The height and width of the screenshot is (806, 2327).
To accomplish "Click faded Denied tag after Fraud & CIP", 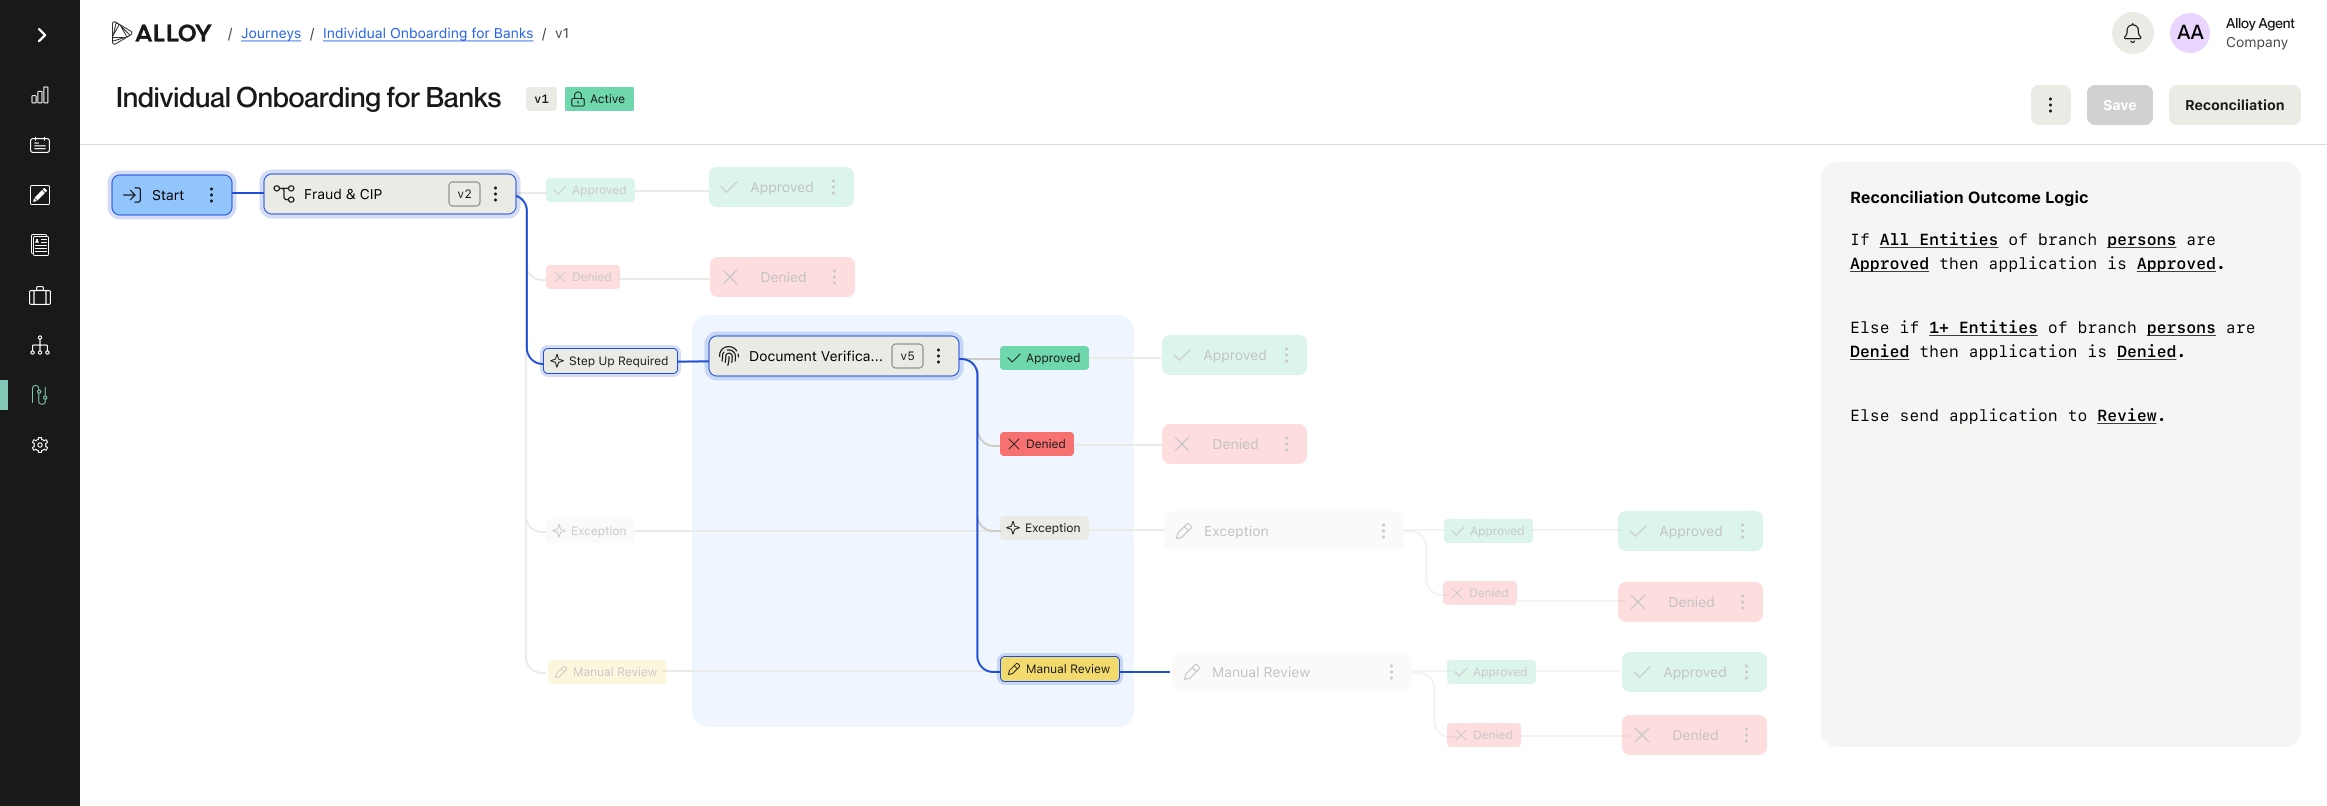I will point(583,277).
